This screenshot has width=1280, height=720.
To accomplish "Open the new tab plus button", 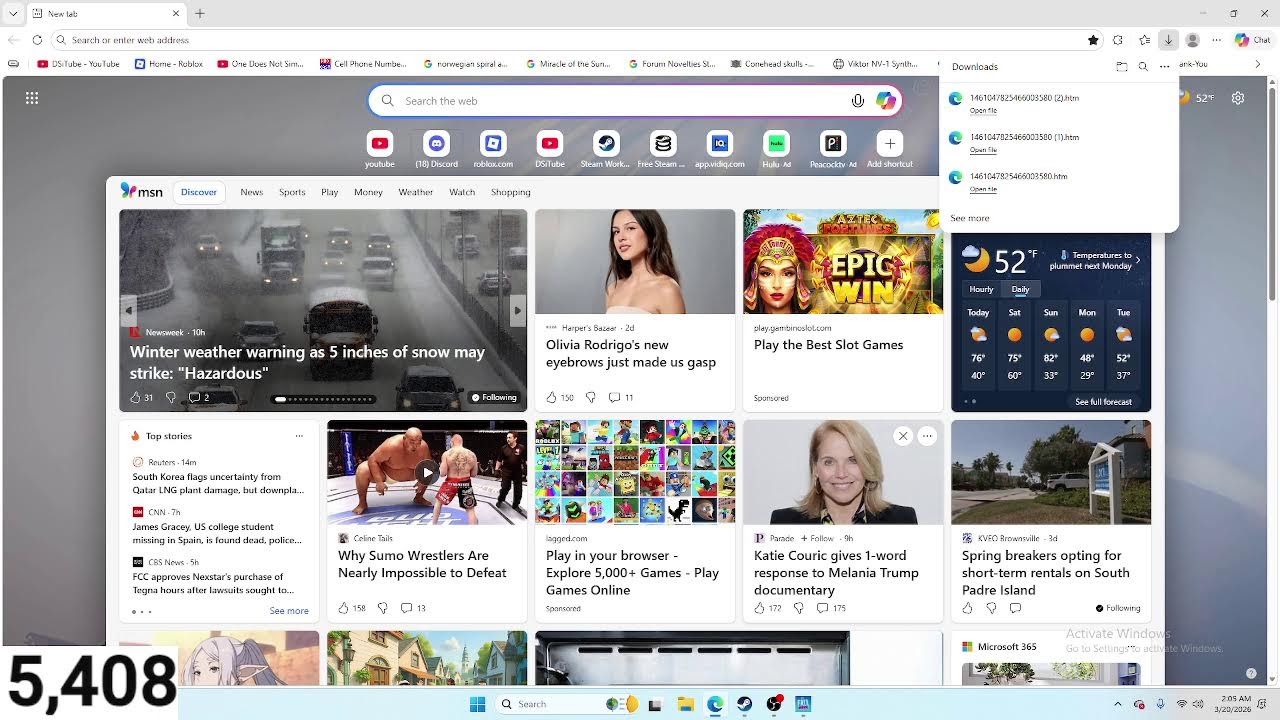I will tap(200, 13).
